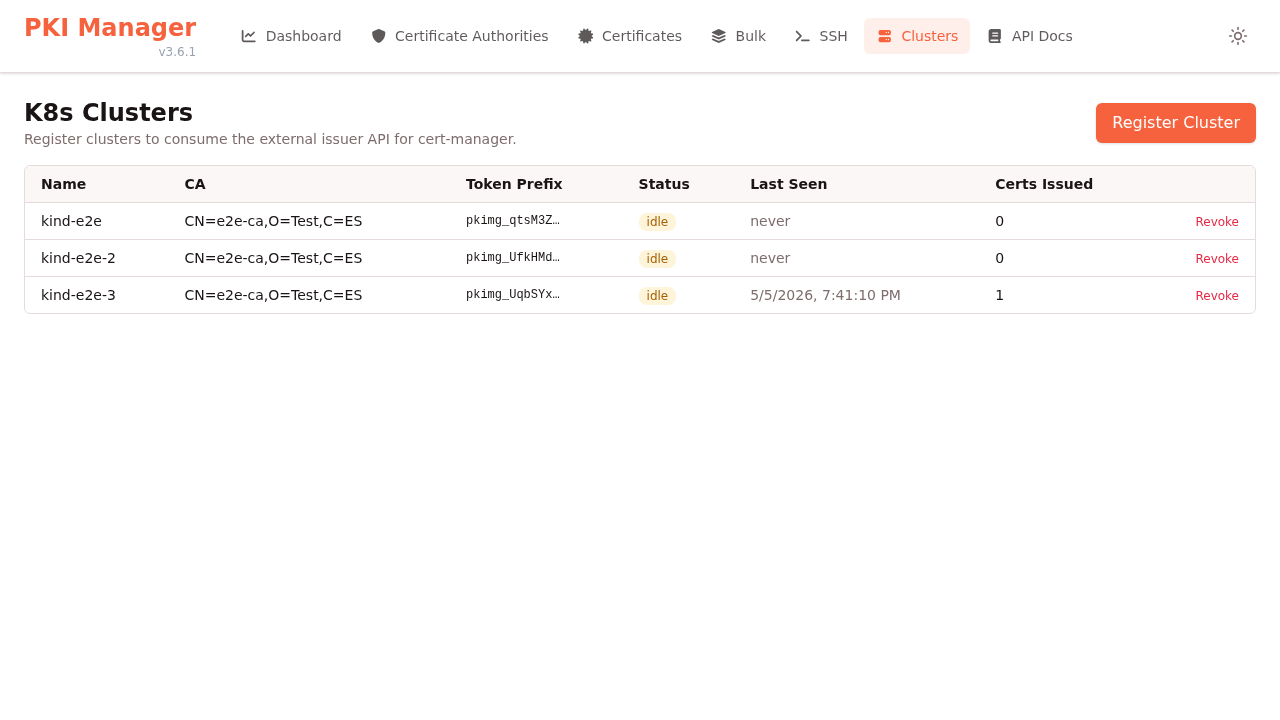Click last seen 5/5/2026, 7:41:10 PM

(825, 295)
